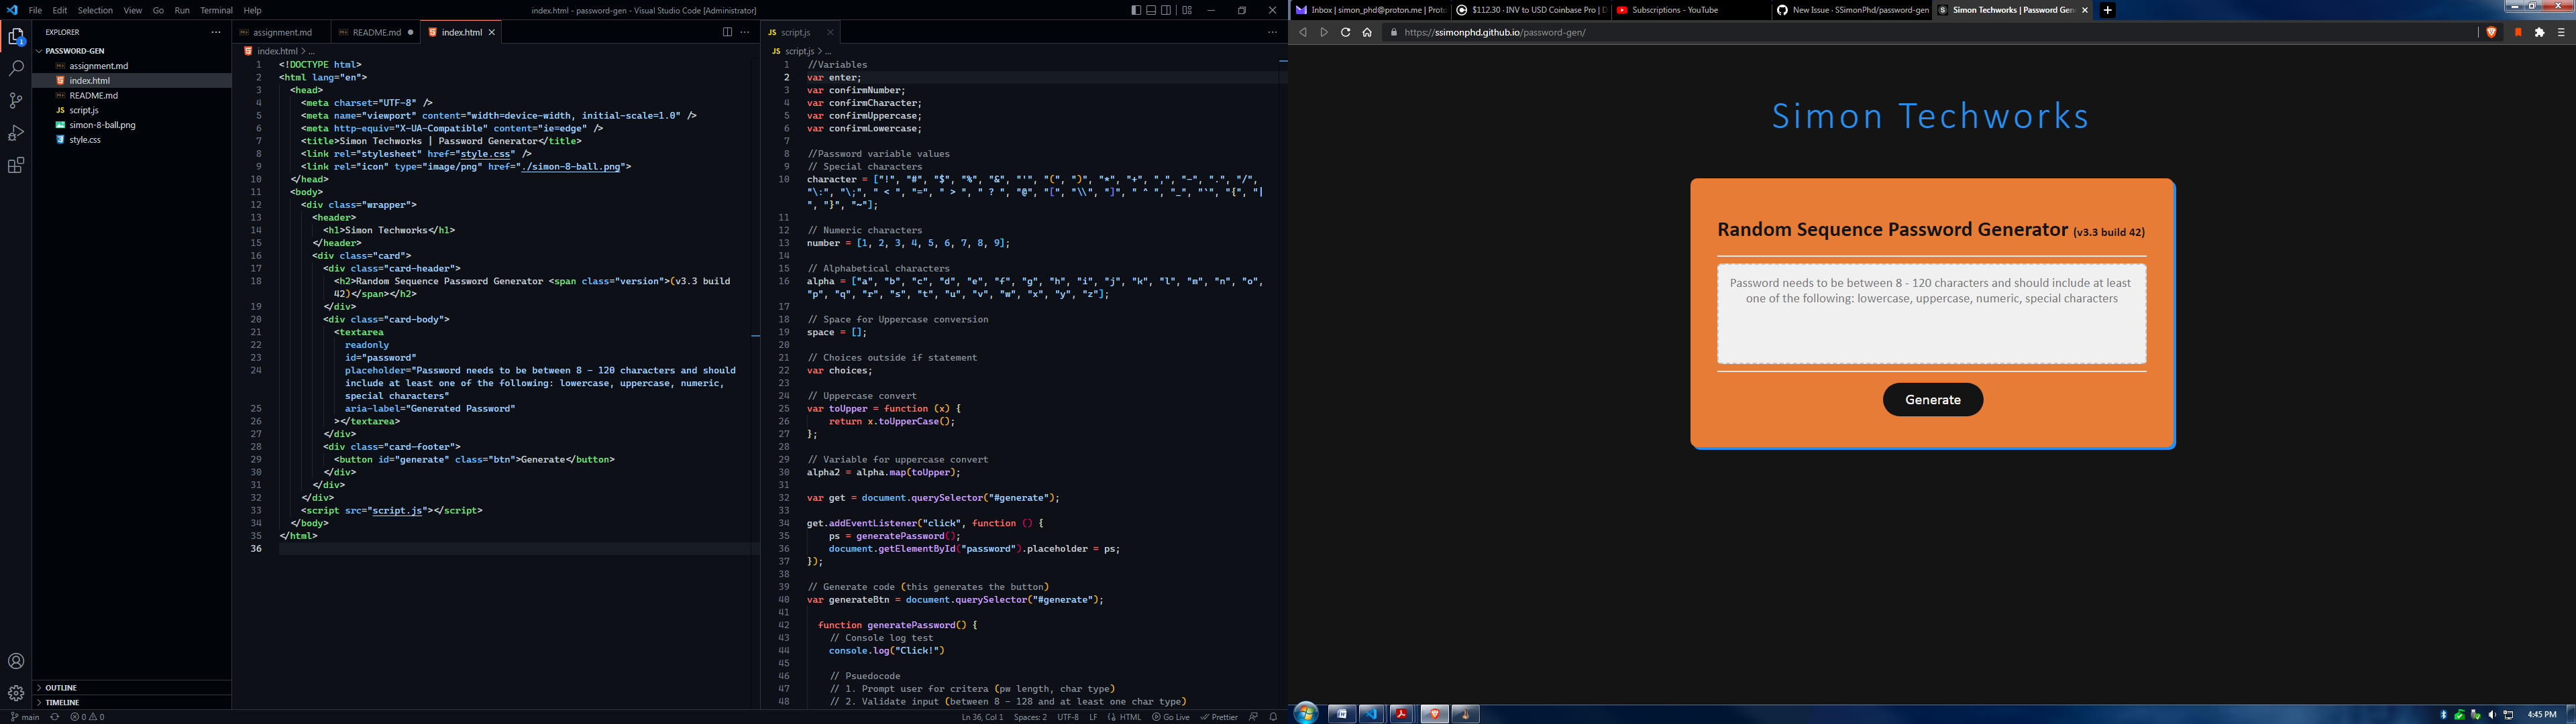Switch to the README.md editor tab
Screen dimensions: 2576x724
(375, 32)
